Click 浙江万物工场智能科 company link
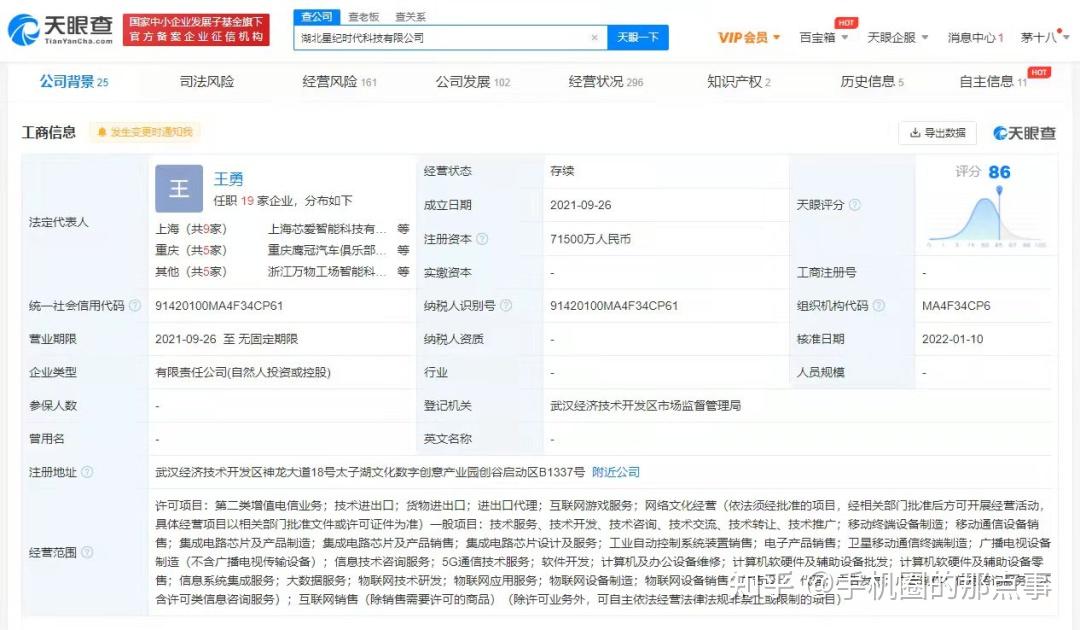The height and width of the screenshot is (630, 1080). tap(326, 271)
